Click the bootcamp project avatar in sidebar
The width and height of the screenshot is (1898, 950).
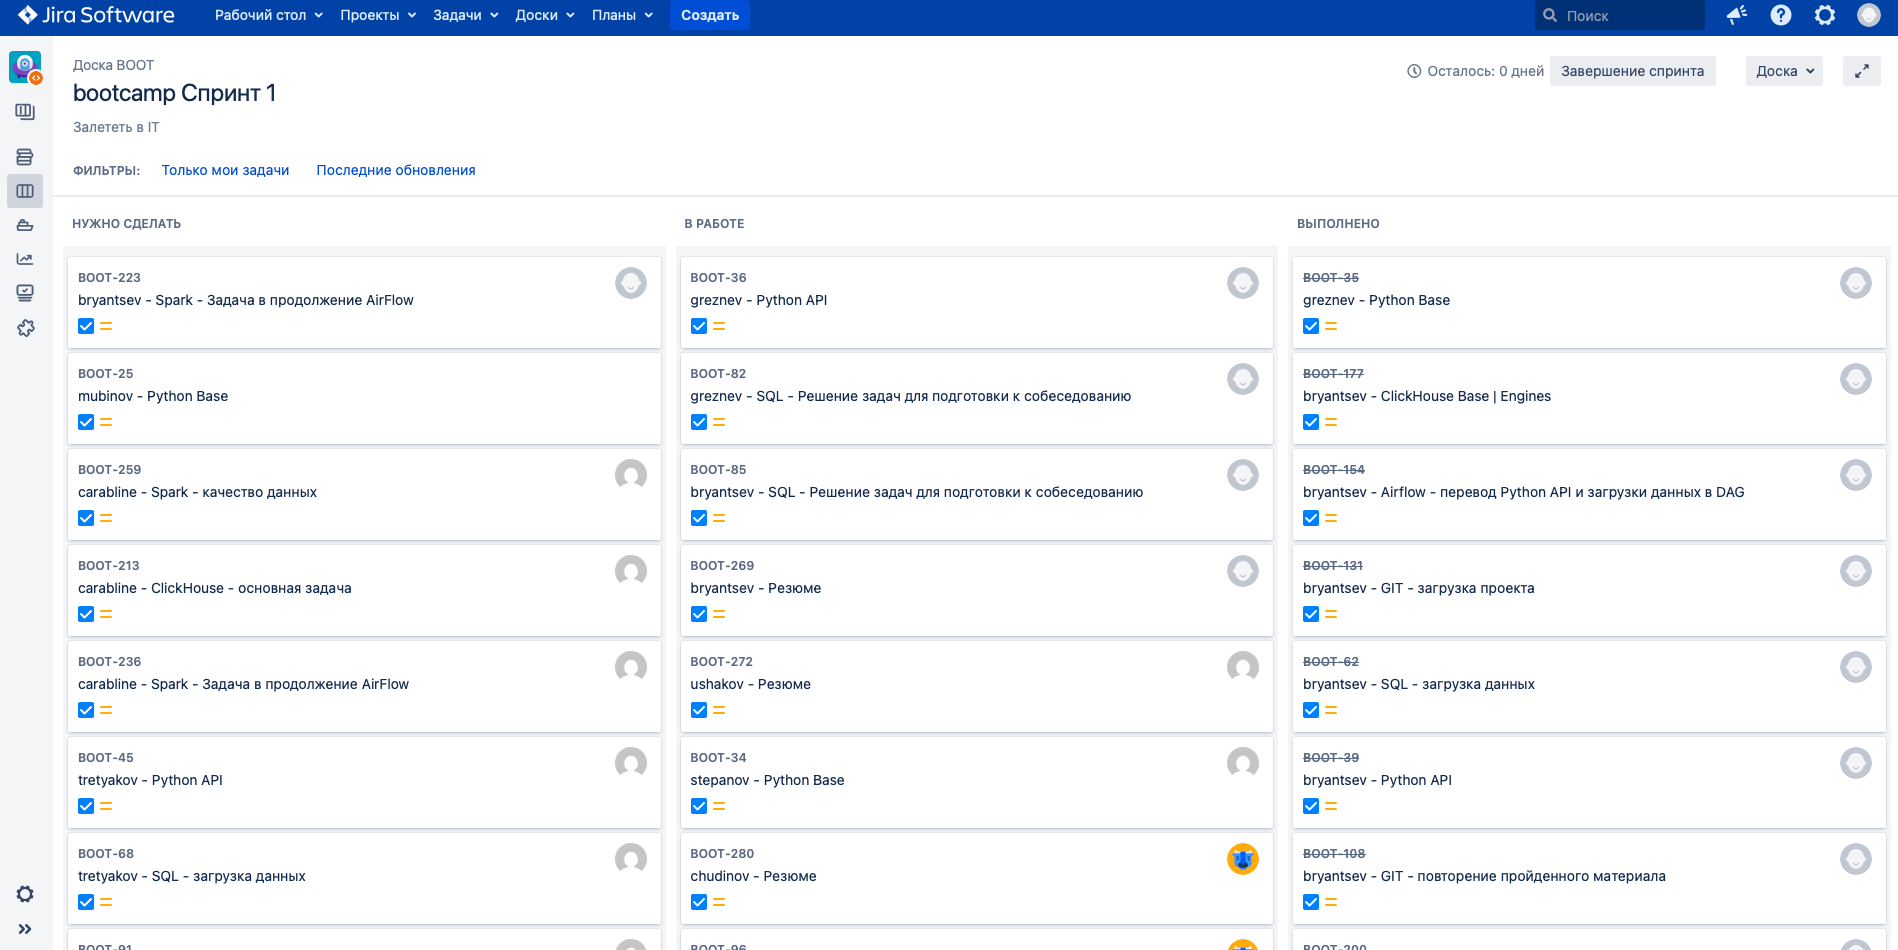point(25,67)
